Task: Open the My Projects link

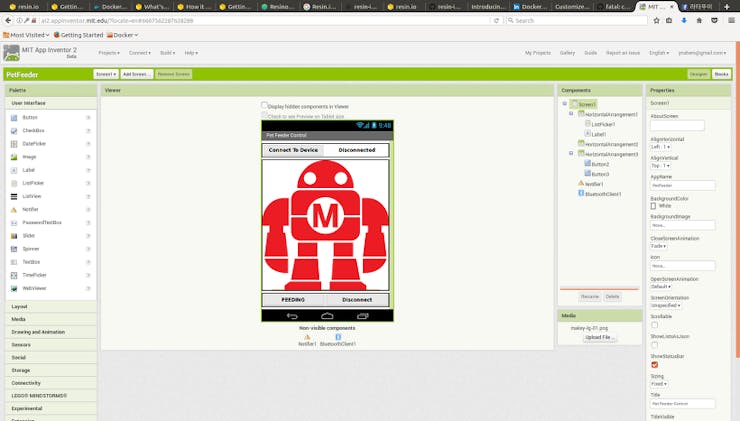Action: [x=538, y=53]
